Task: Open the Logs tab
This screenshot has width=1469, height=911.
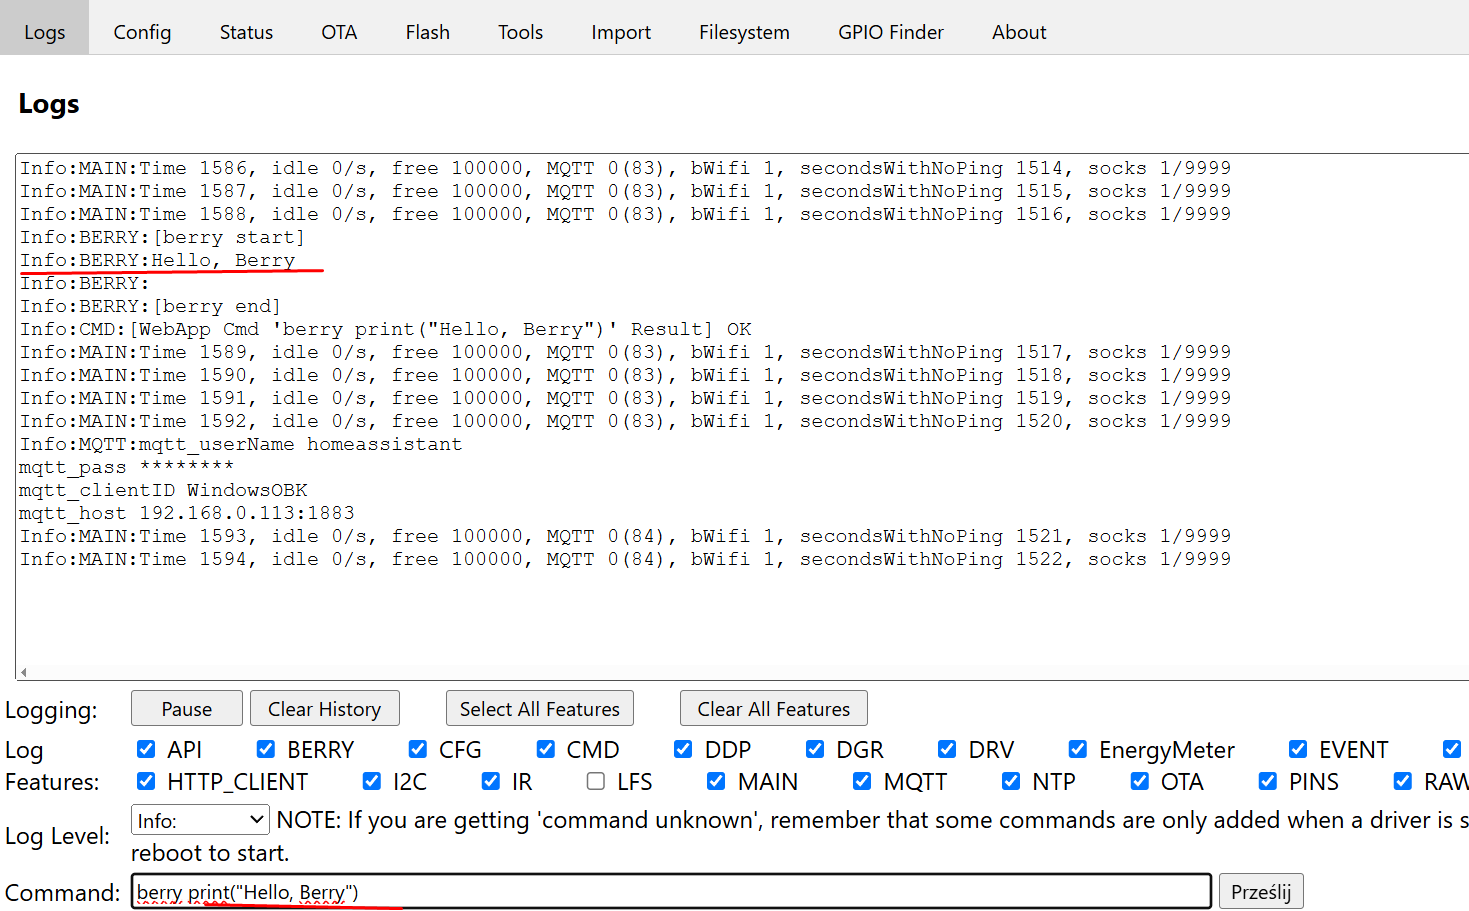Action: [44, 28]
